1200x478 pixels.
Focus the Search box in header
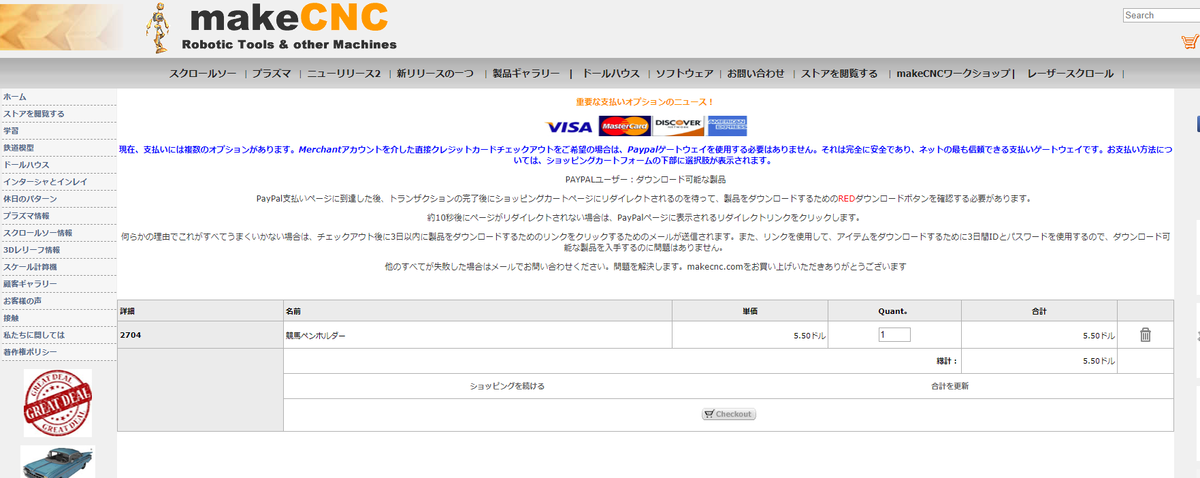1161,15
